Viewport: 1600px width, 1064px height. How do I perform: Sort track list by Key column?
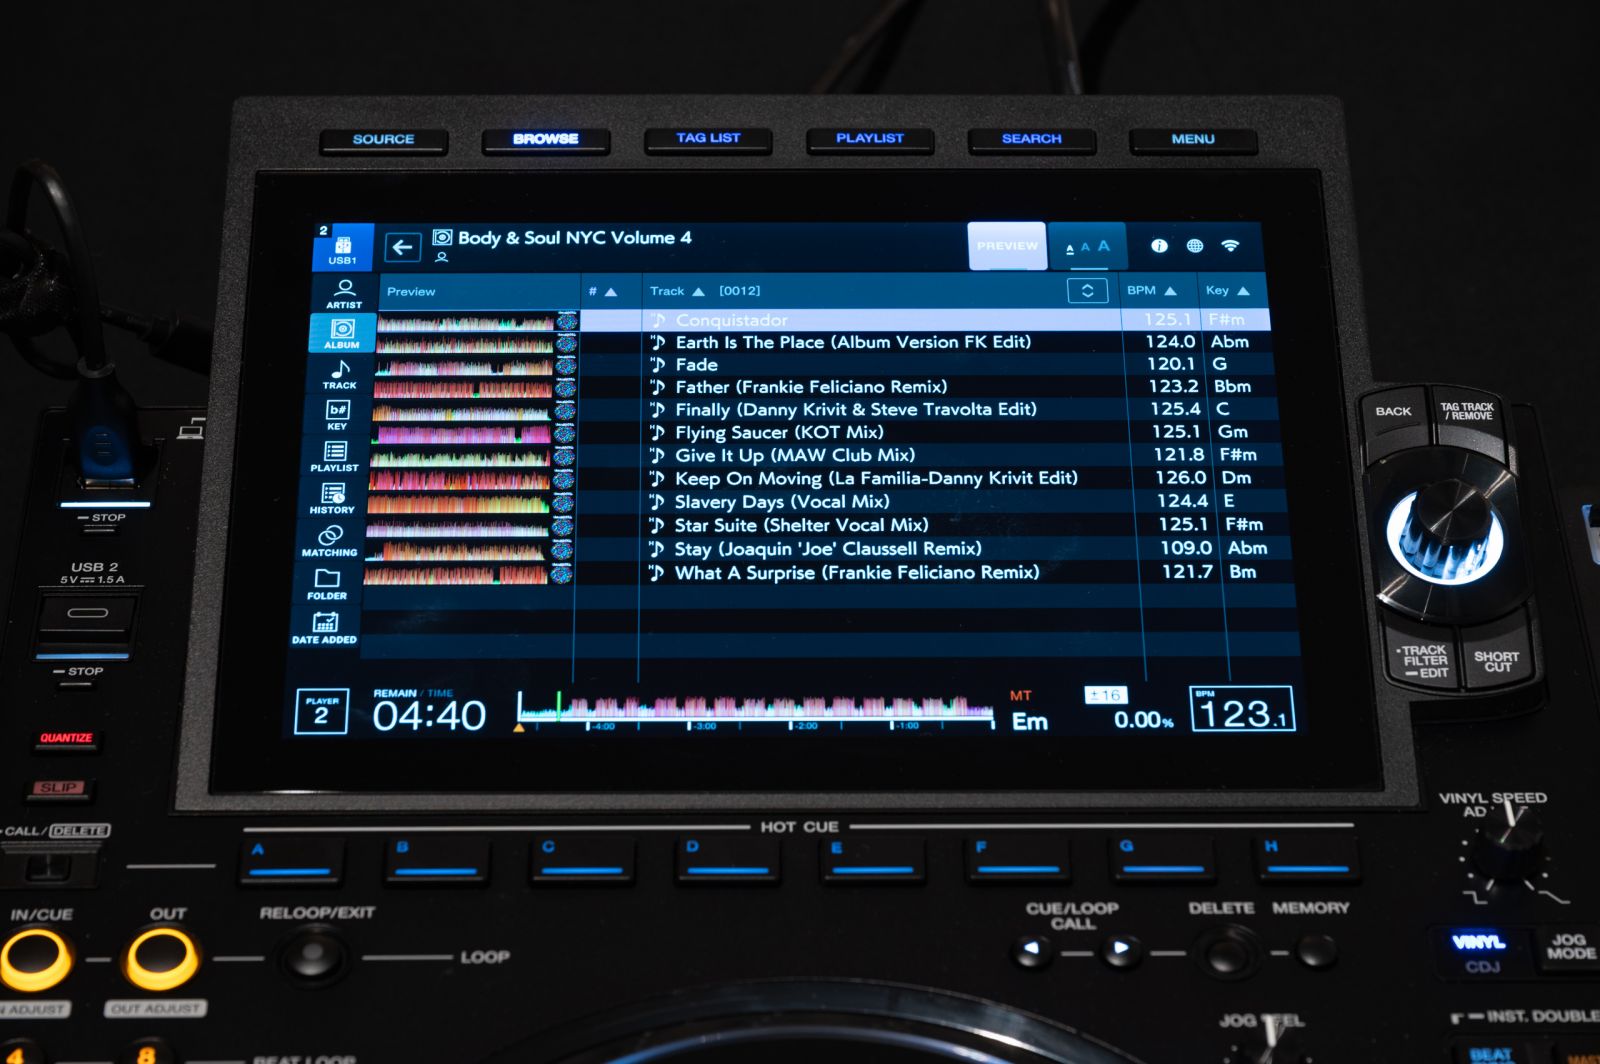click(x=1227, y=291)
